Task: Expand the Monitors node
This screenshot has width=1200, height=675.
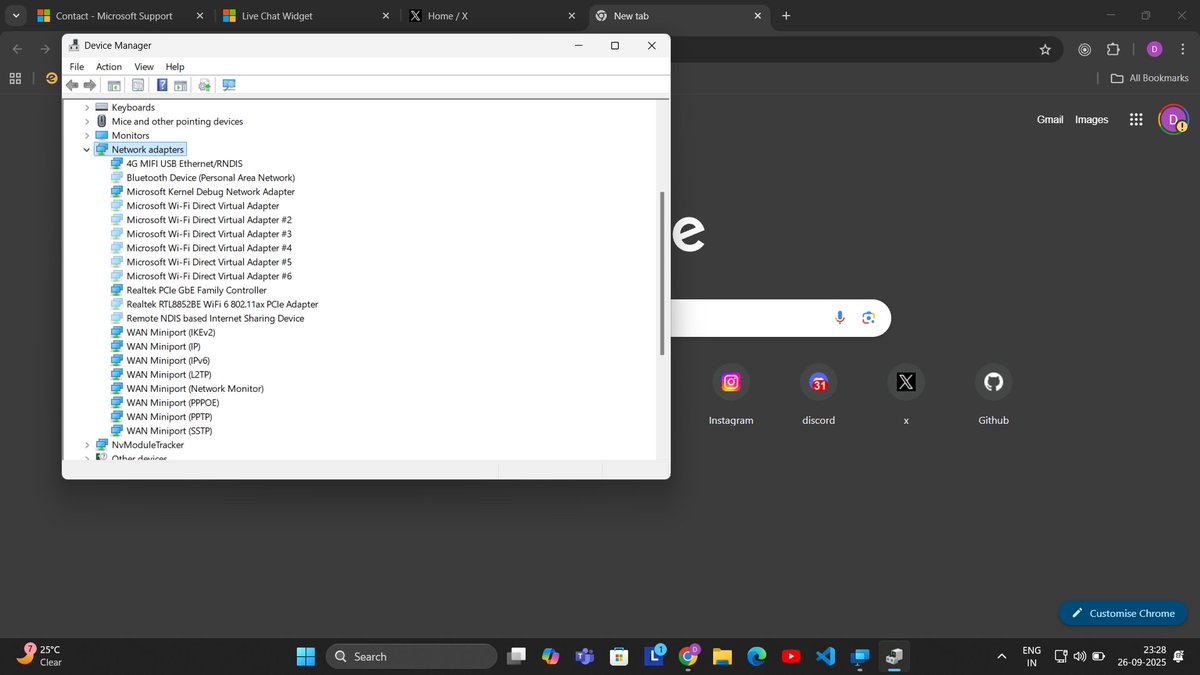Action: pyautogui.click(x=87, y=135)
